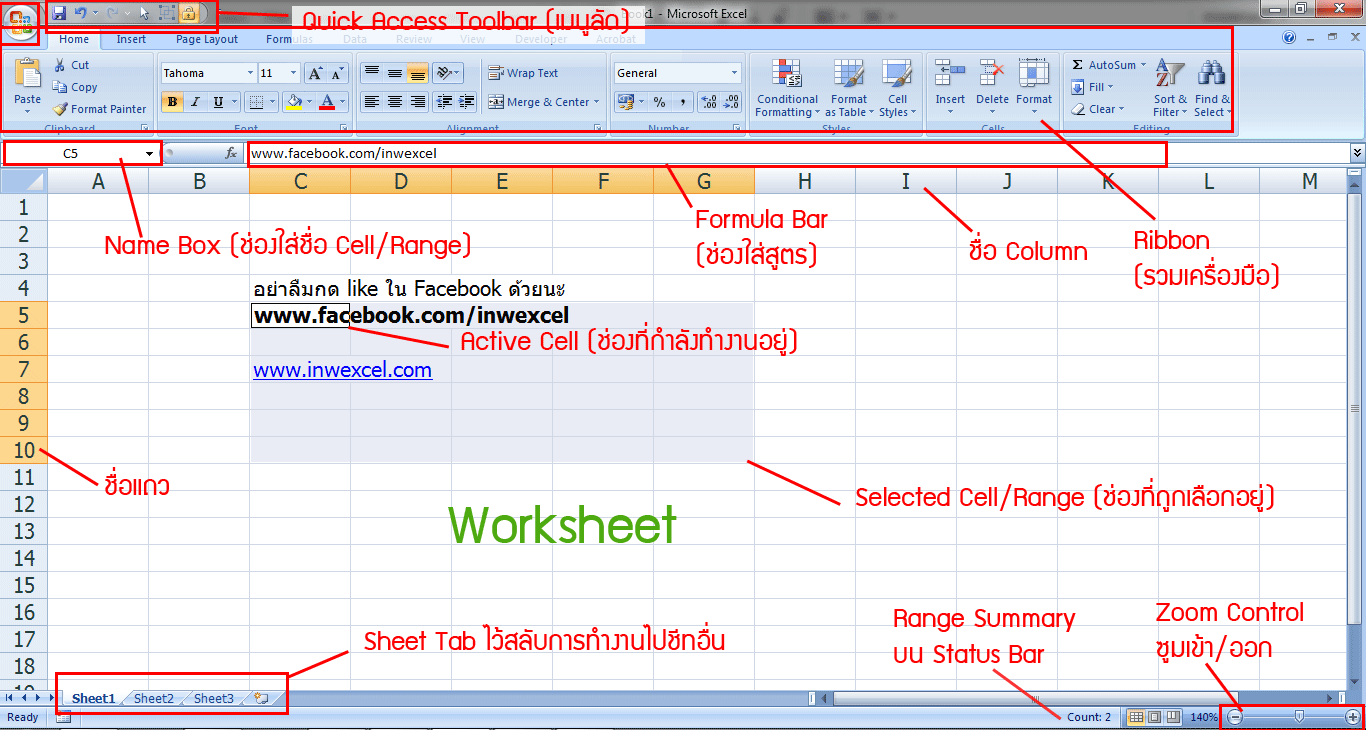Expand the Formula Bar chevron
Screen dimensions: 1366x730
(x=1357, y=153)
